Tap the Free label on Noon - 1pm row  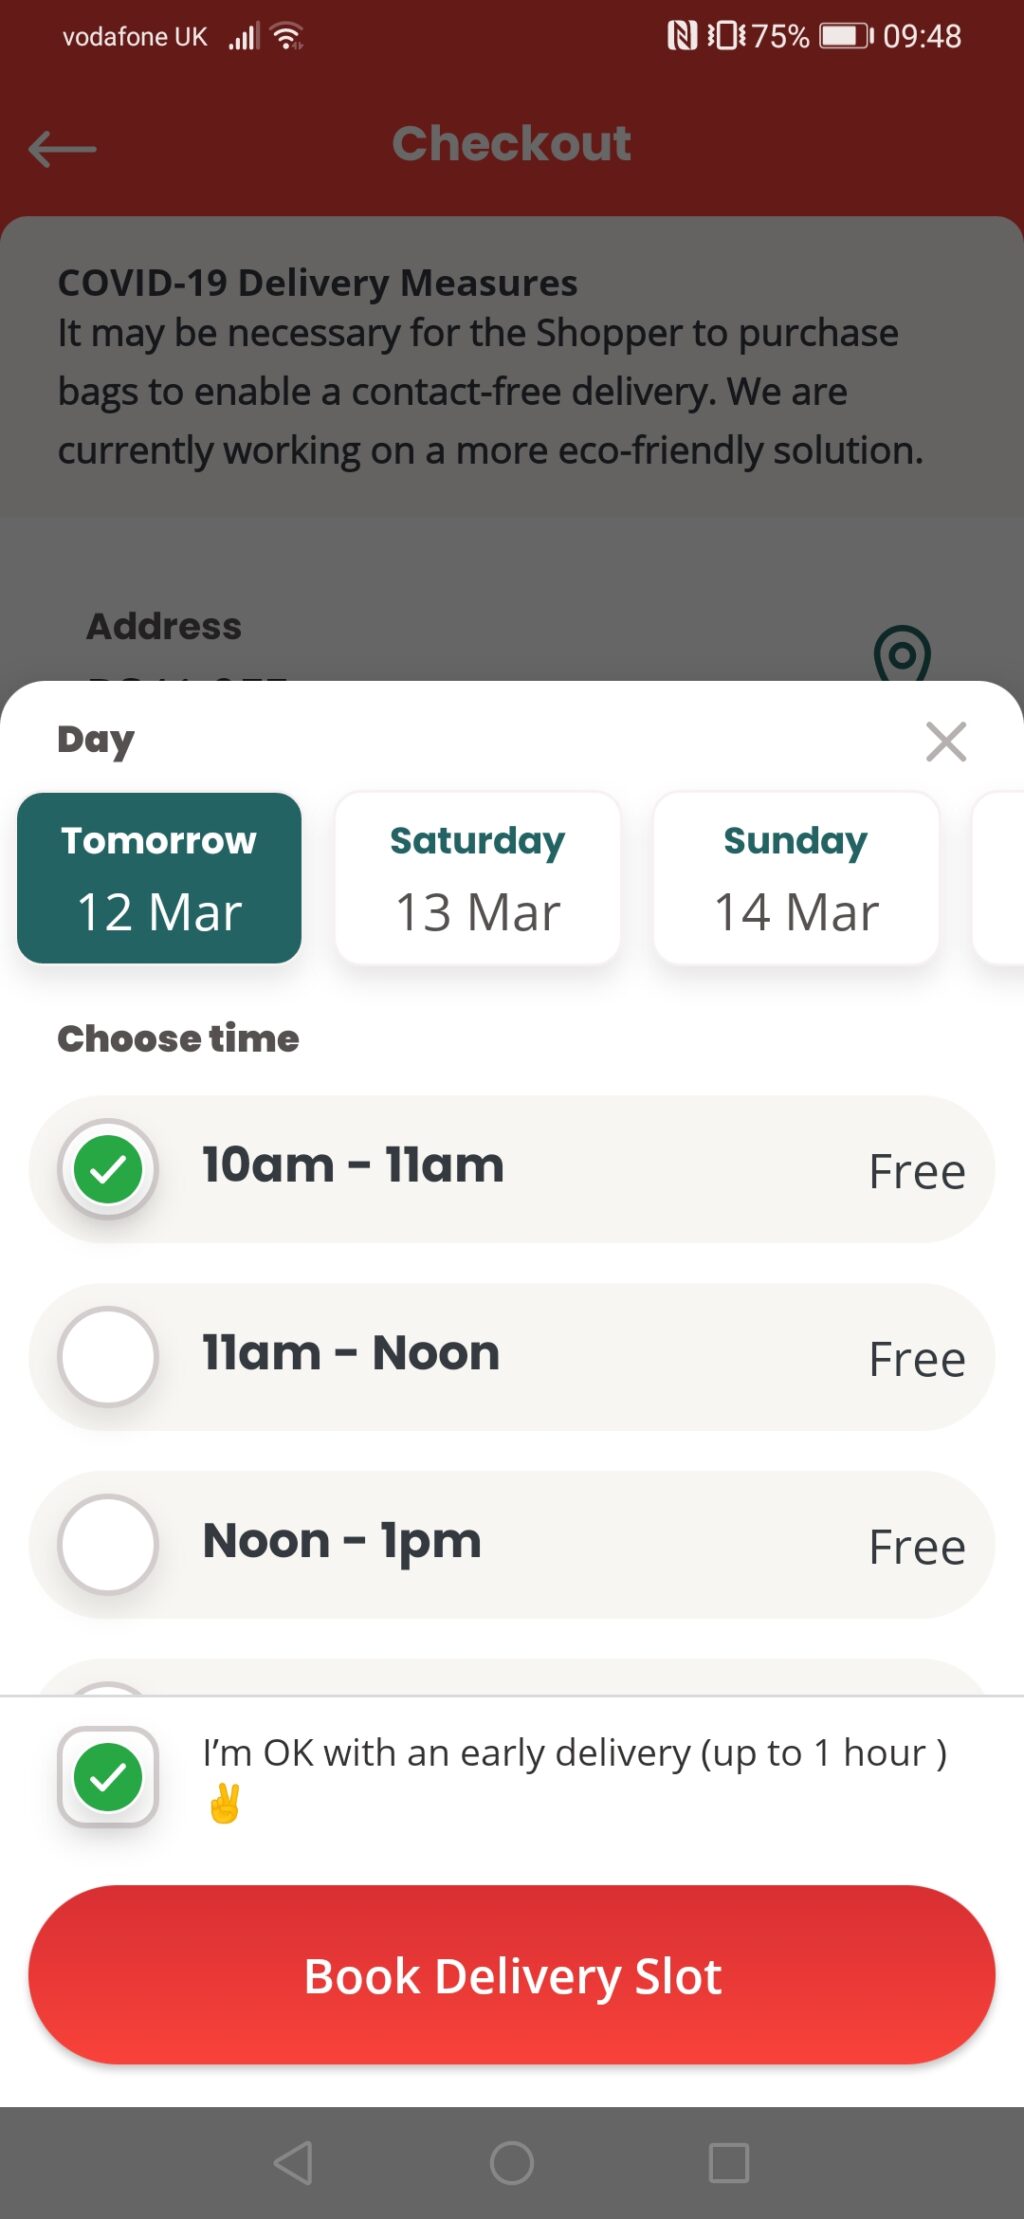click(917, 1547)
